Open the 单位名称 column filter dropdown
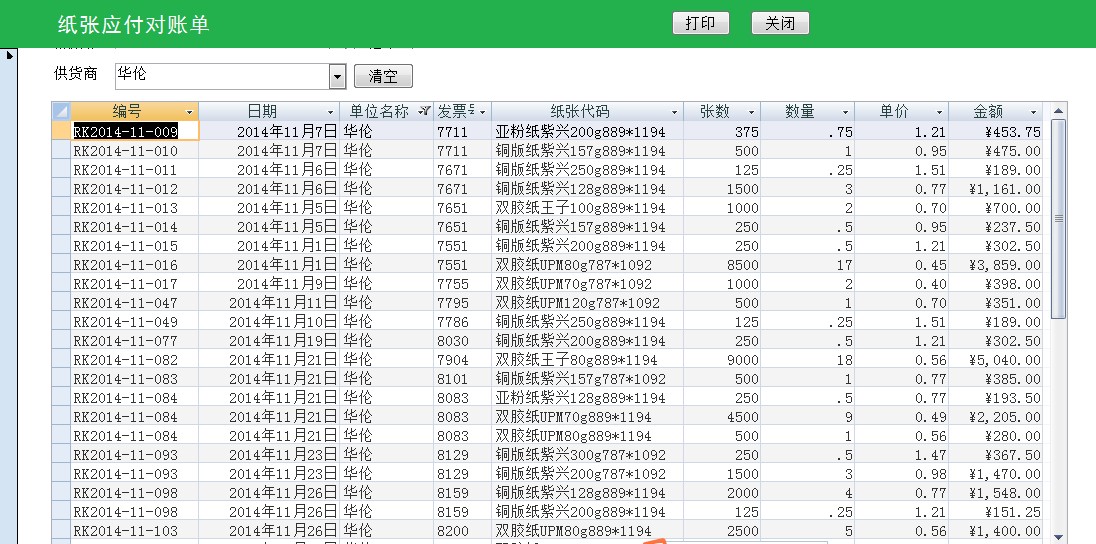The image size is (1096, 544). coord(424,112)
